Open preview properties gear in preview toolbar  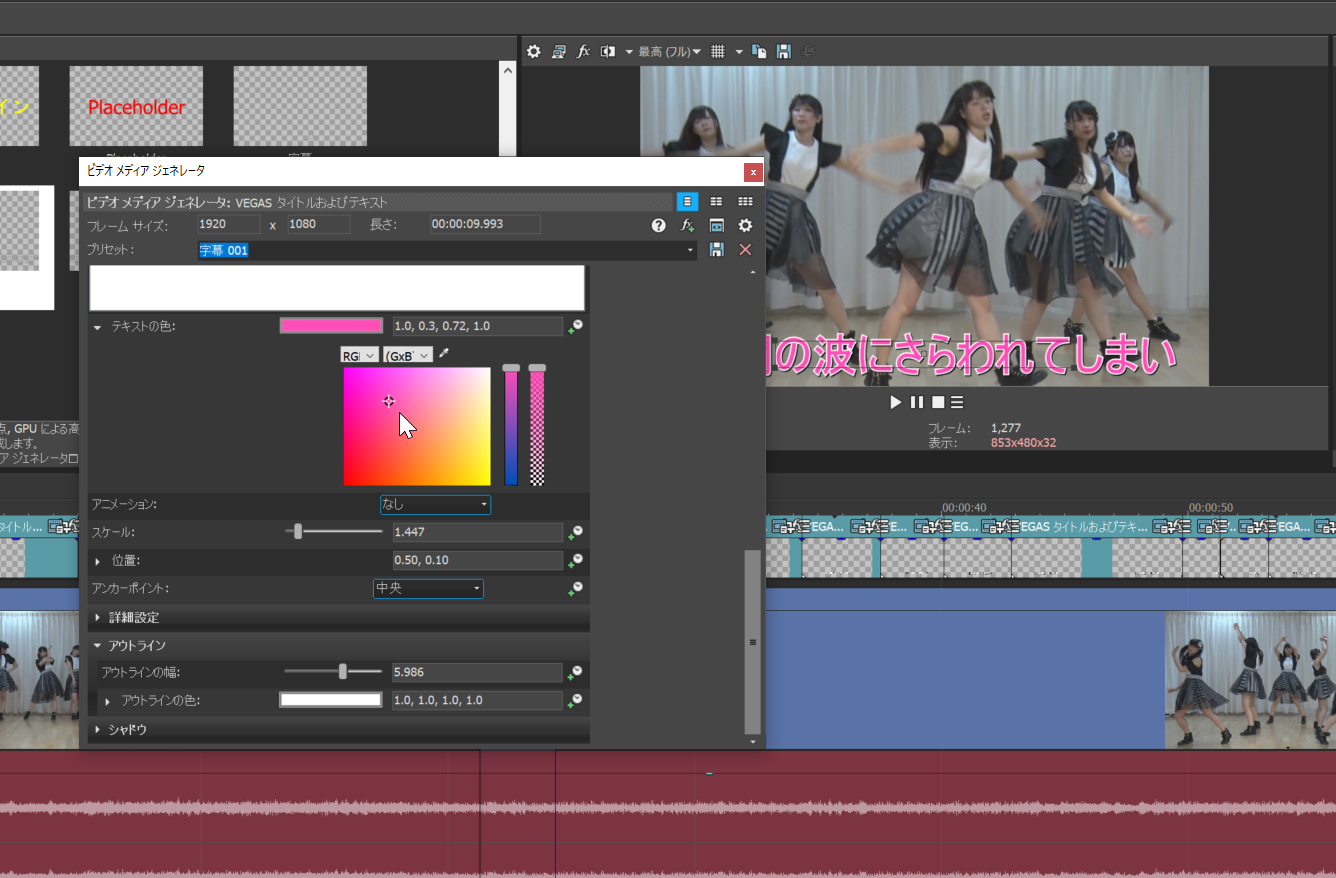pos(534,51)
